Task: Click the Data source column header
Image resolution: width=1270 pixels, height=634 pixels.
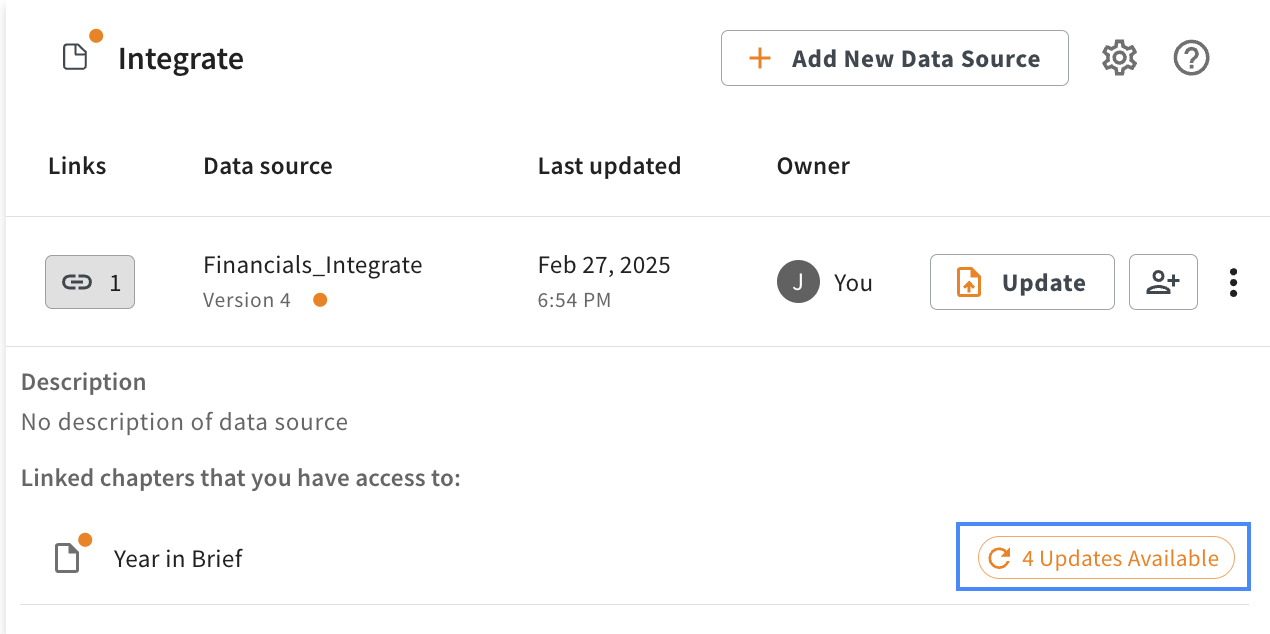Action: (268, 166)
